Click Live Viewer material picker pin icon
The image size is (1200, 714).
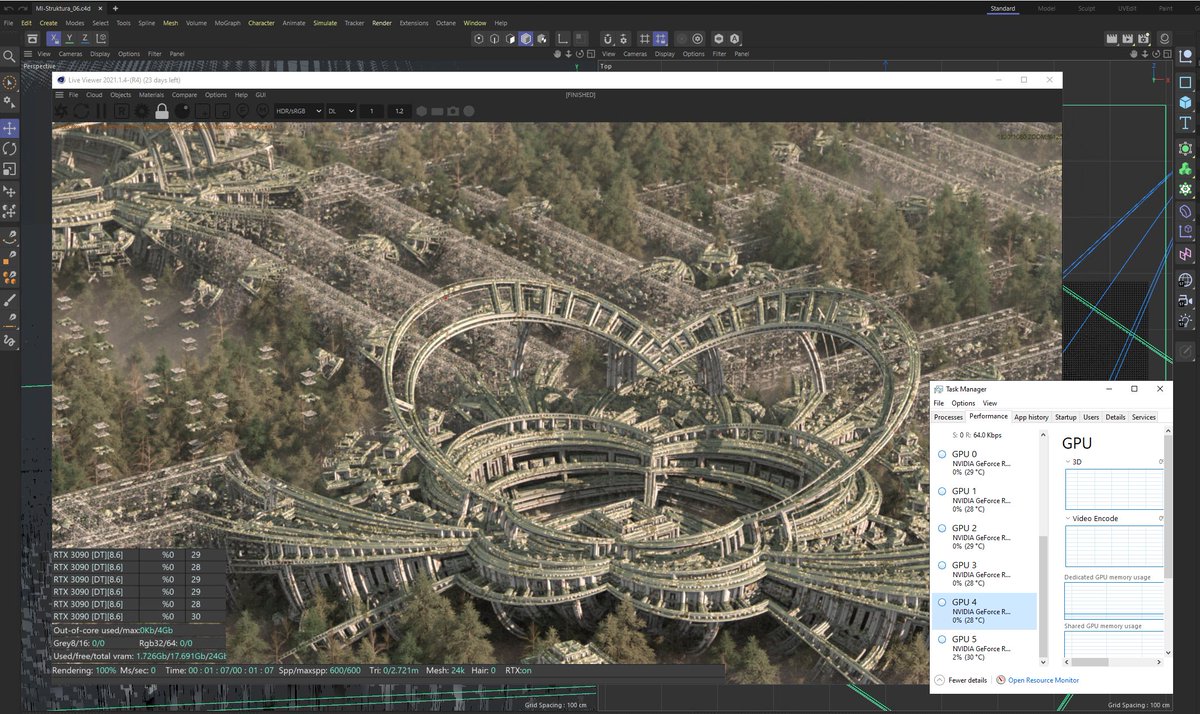262,111
